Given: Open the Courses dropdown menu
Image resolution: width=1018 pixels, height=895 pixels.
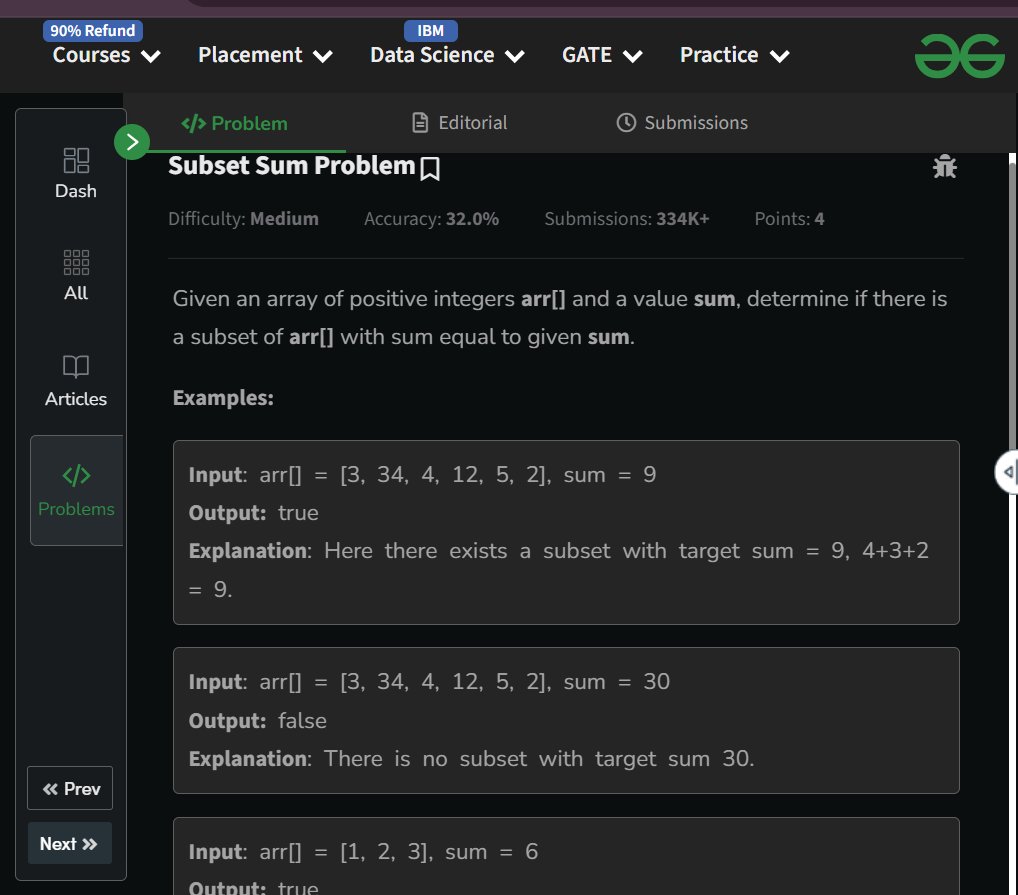Looking at the screenshot, I should (106, 55).
